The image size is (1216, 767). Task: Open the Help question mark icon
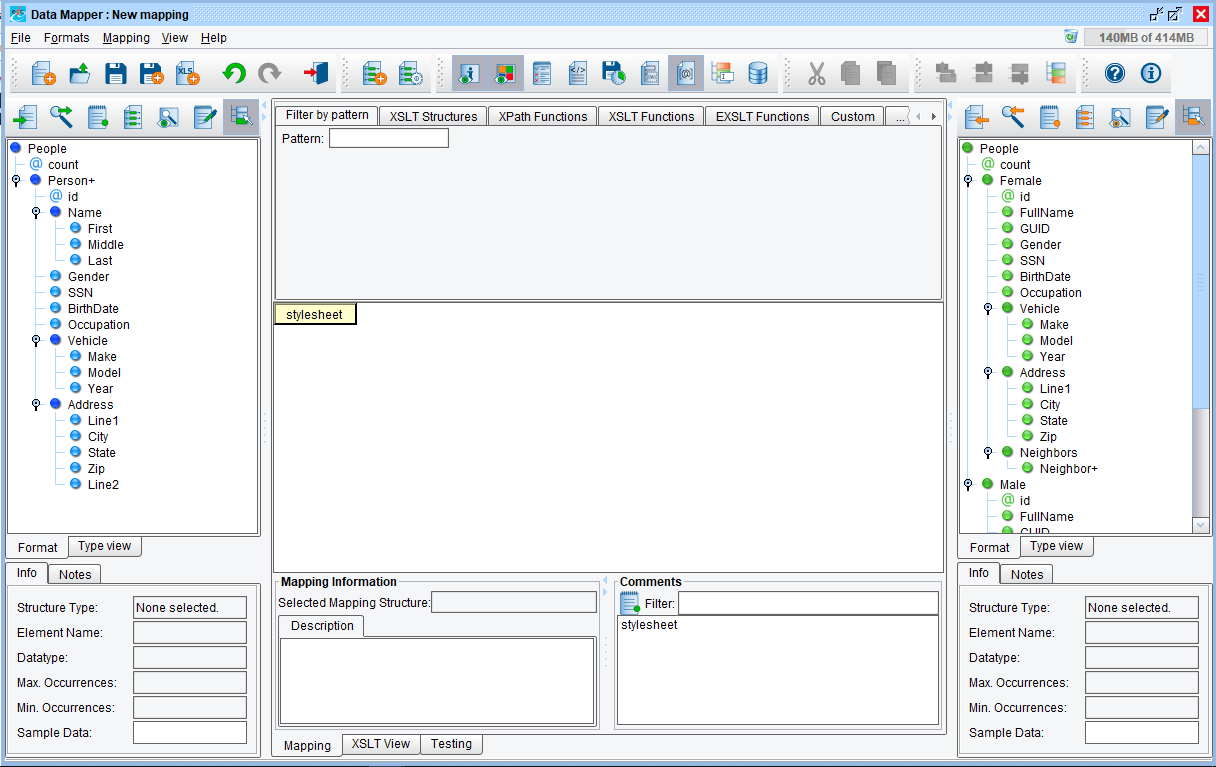tap(1115, 73)
